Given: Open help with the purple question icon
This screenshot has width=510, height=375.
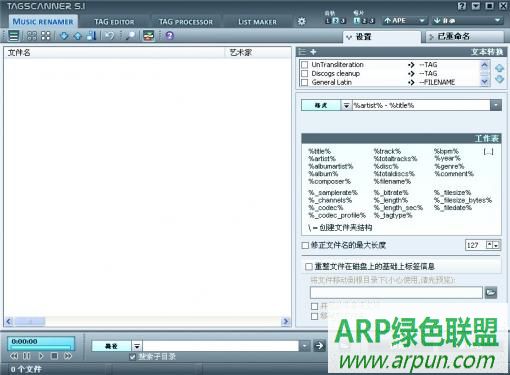Looking at the screenshot, I should point(169,36).
